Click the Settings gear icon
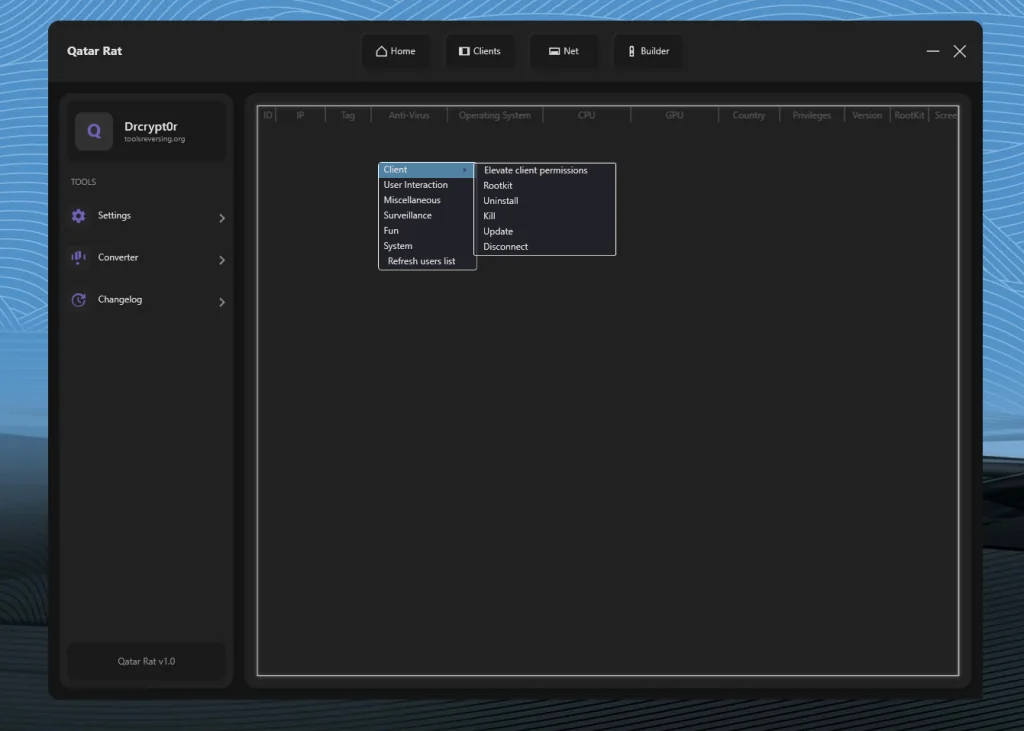The width and height of the screenshot is (1024, 731). (x=79, y=216)
